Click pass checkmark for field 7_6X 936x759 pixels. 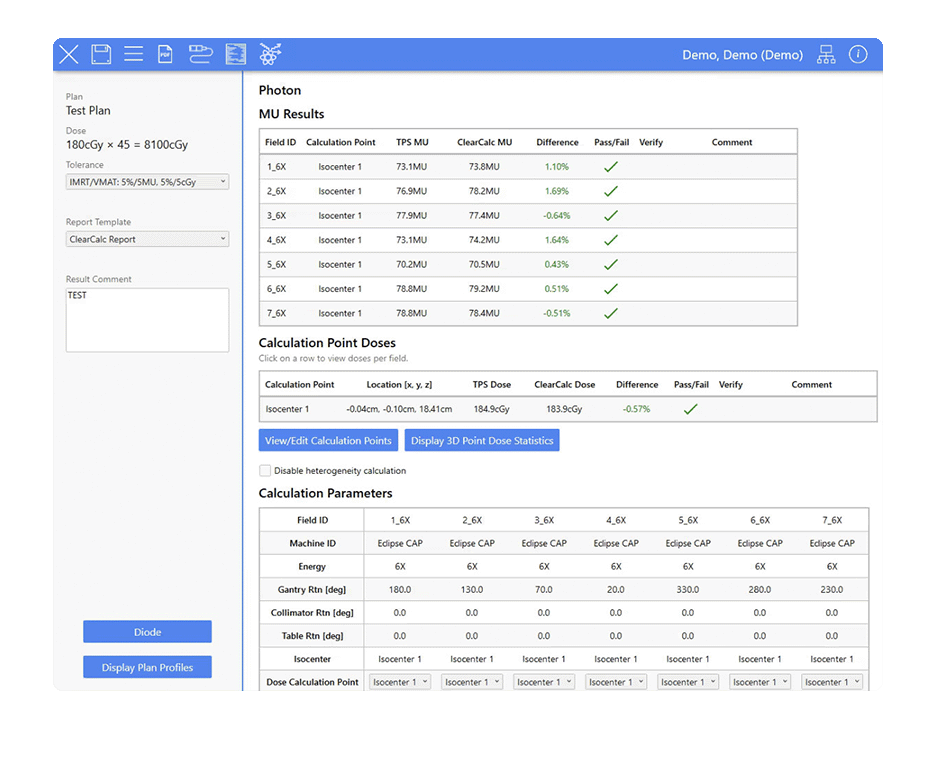(611, 314)
